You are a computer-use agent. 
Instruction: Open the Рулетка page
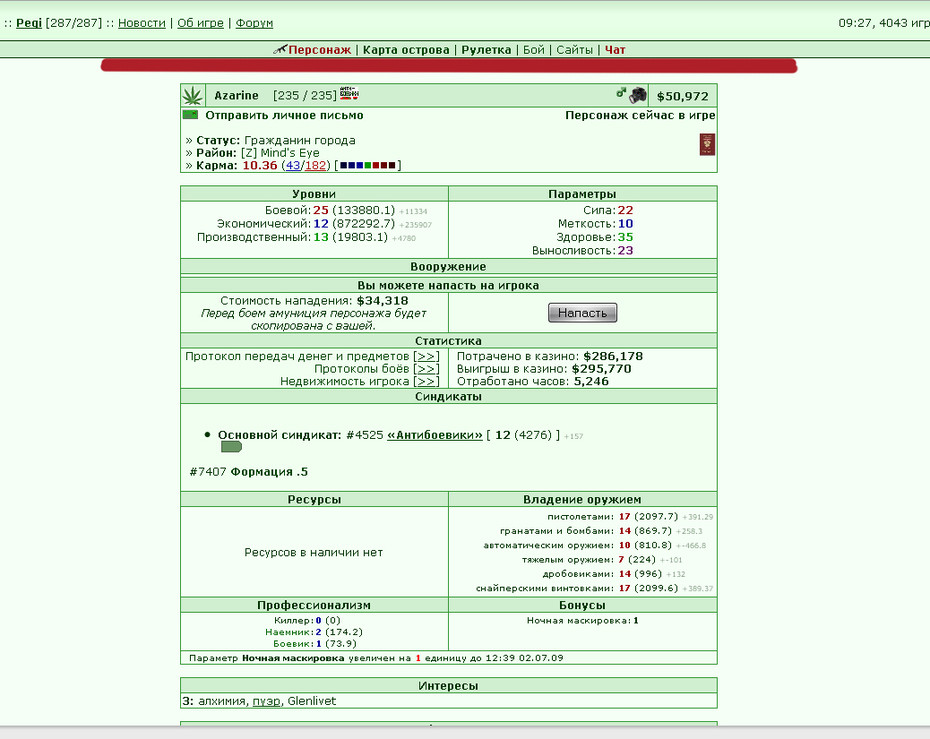click(x=486, y=50)
